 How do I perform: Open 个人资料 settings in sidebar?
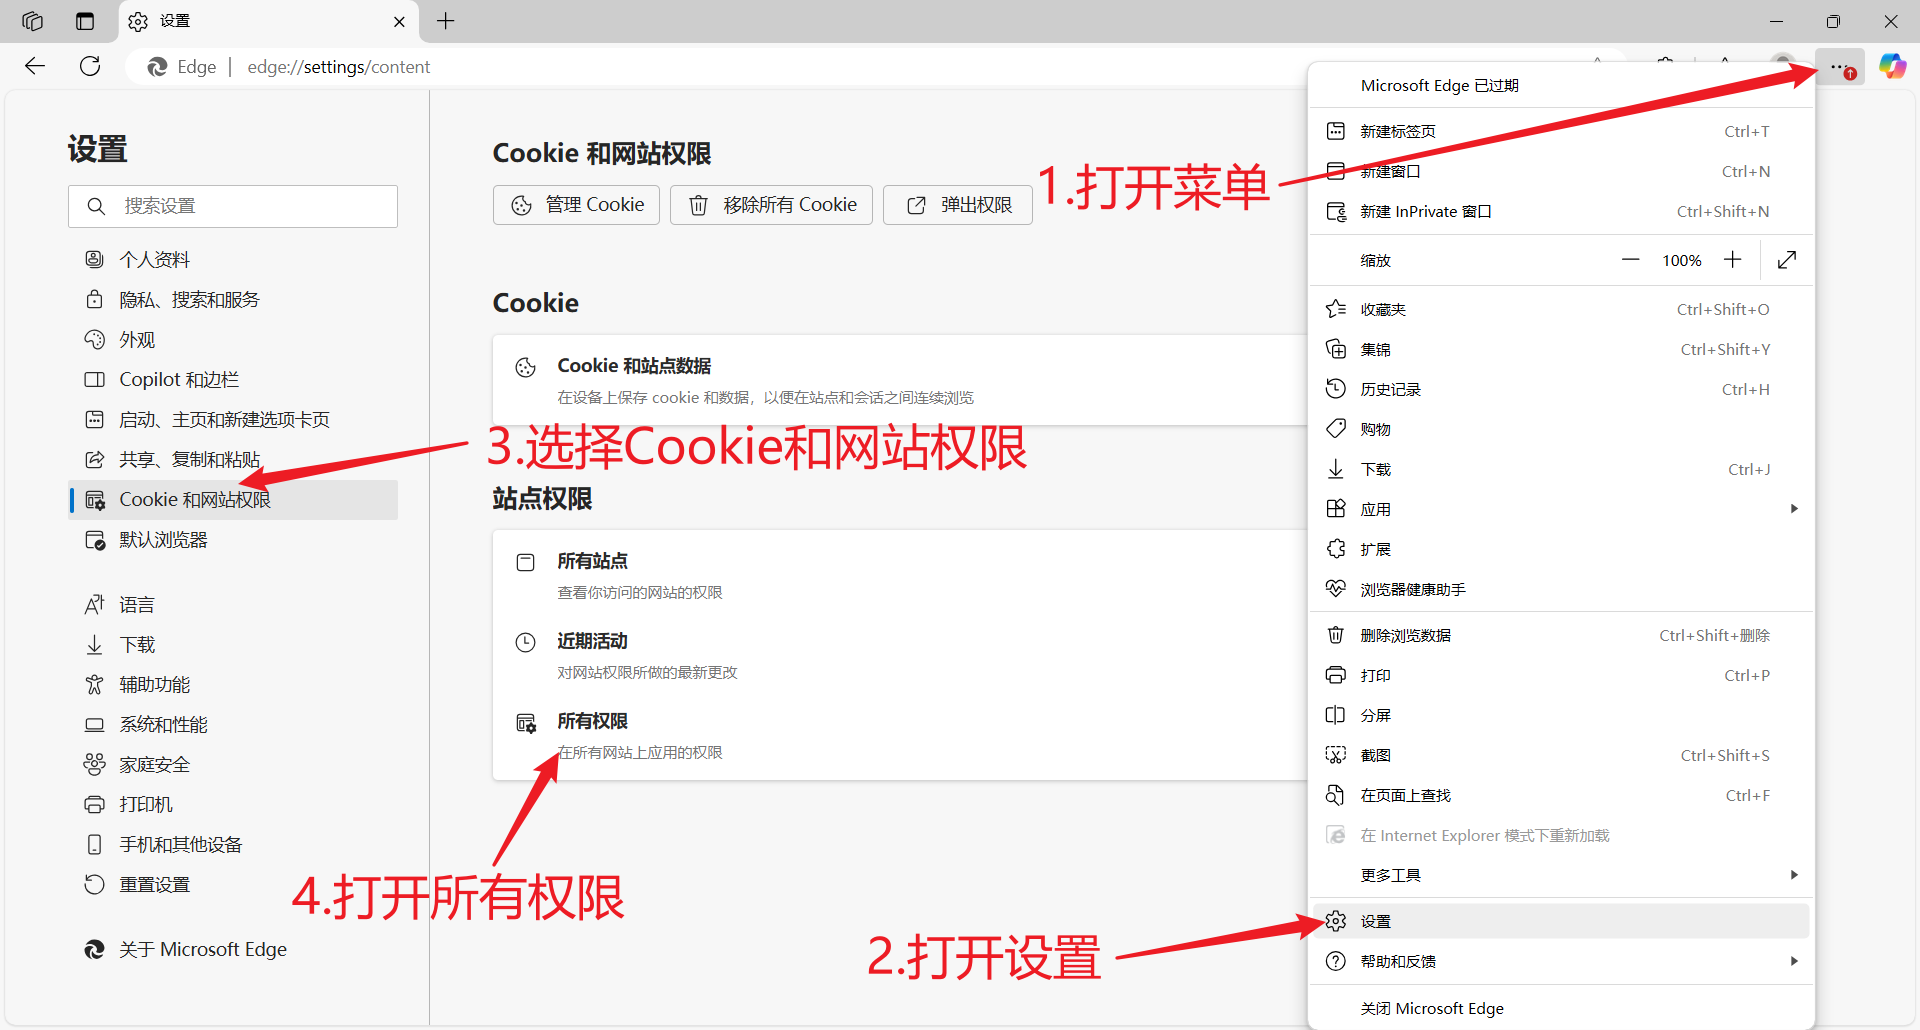pyautogui.click(x=153, y=258)
